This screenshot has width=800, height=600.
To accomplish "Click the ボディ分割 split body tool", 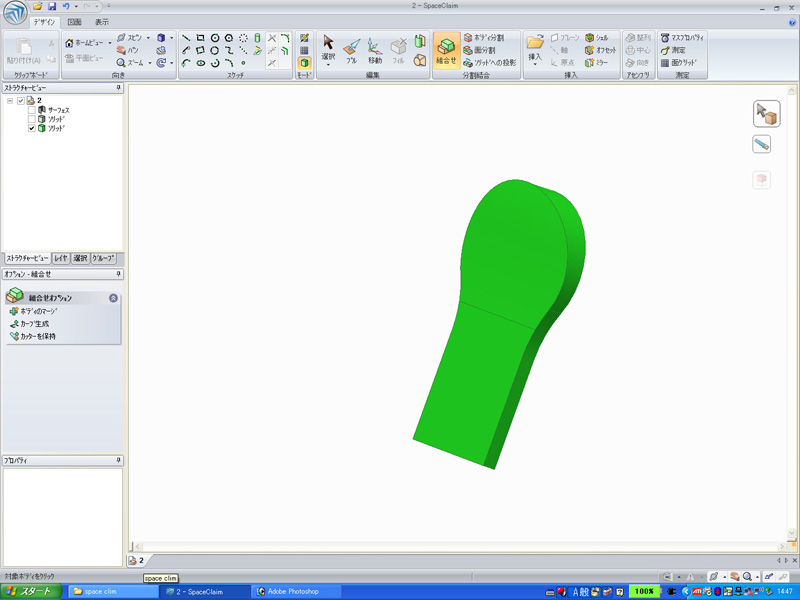I will click(484, 37).
